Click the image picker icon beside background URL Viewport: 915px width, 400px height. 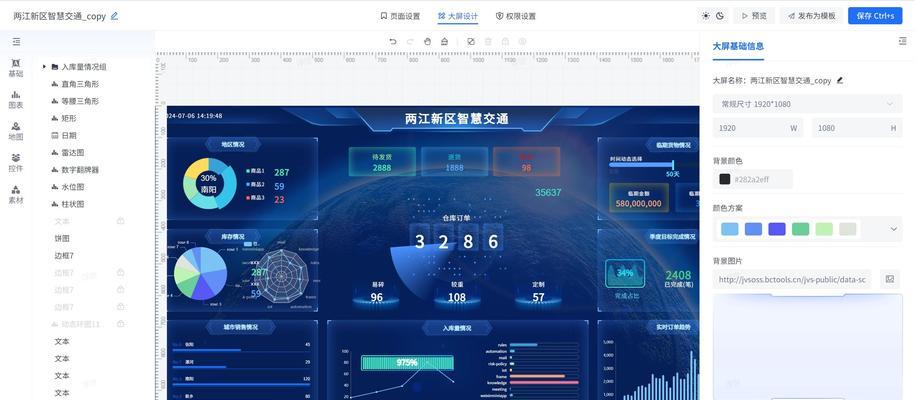(x=890, y=280)
